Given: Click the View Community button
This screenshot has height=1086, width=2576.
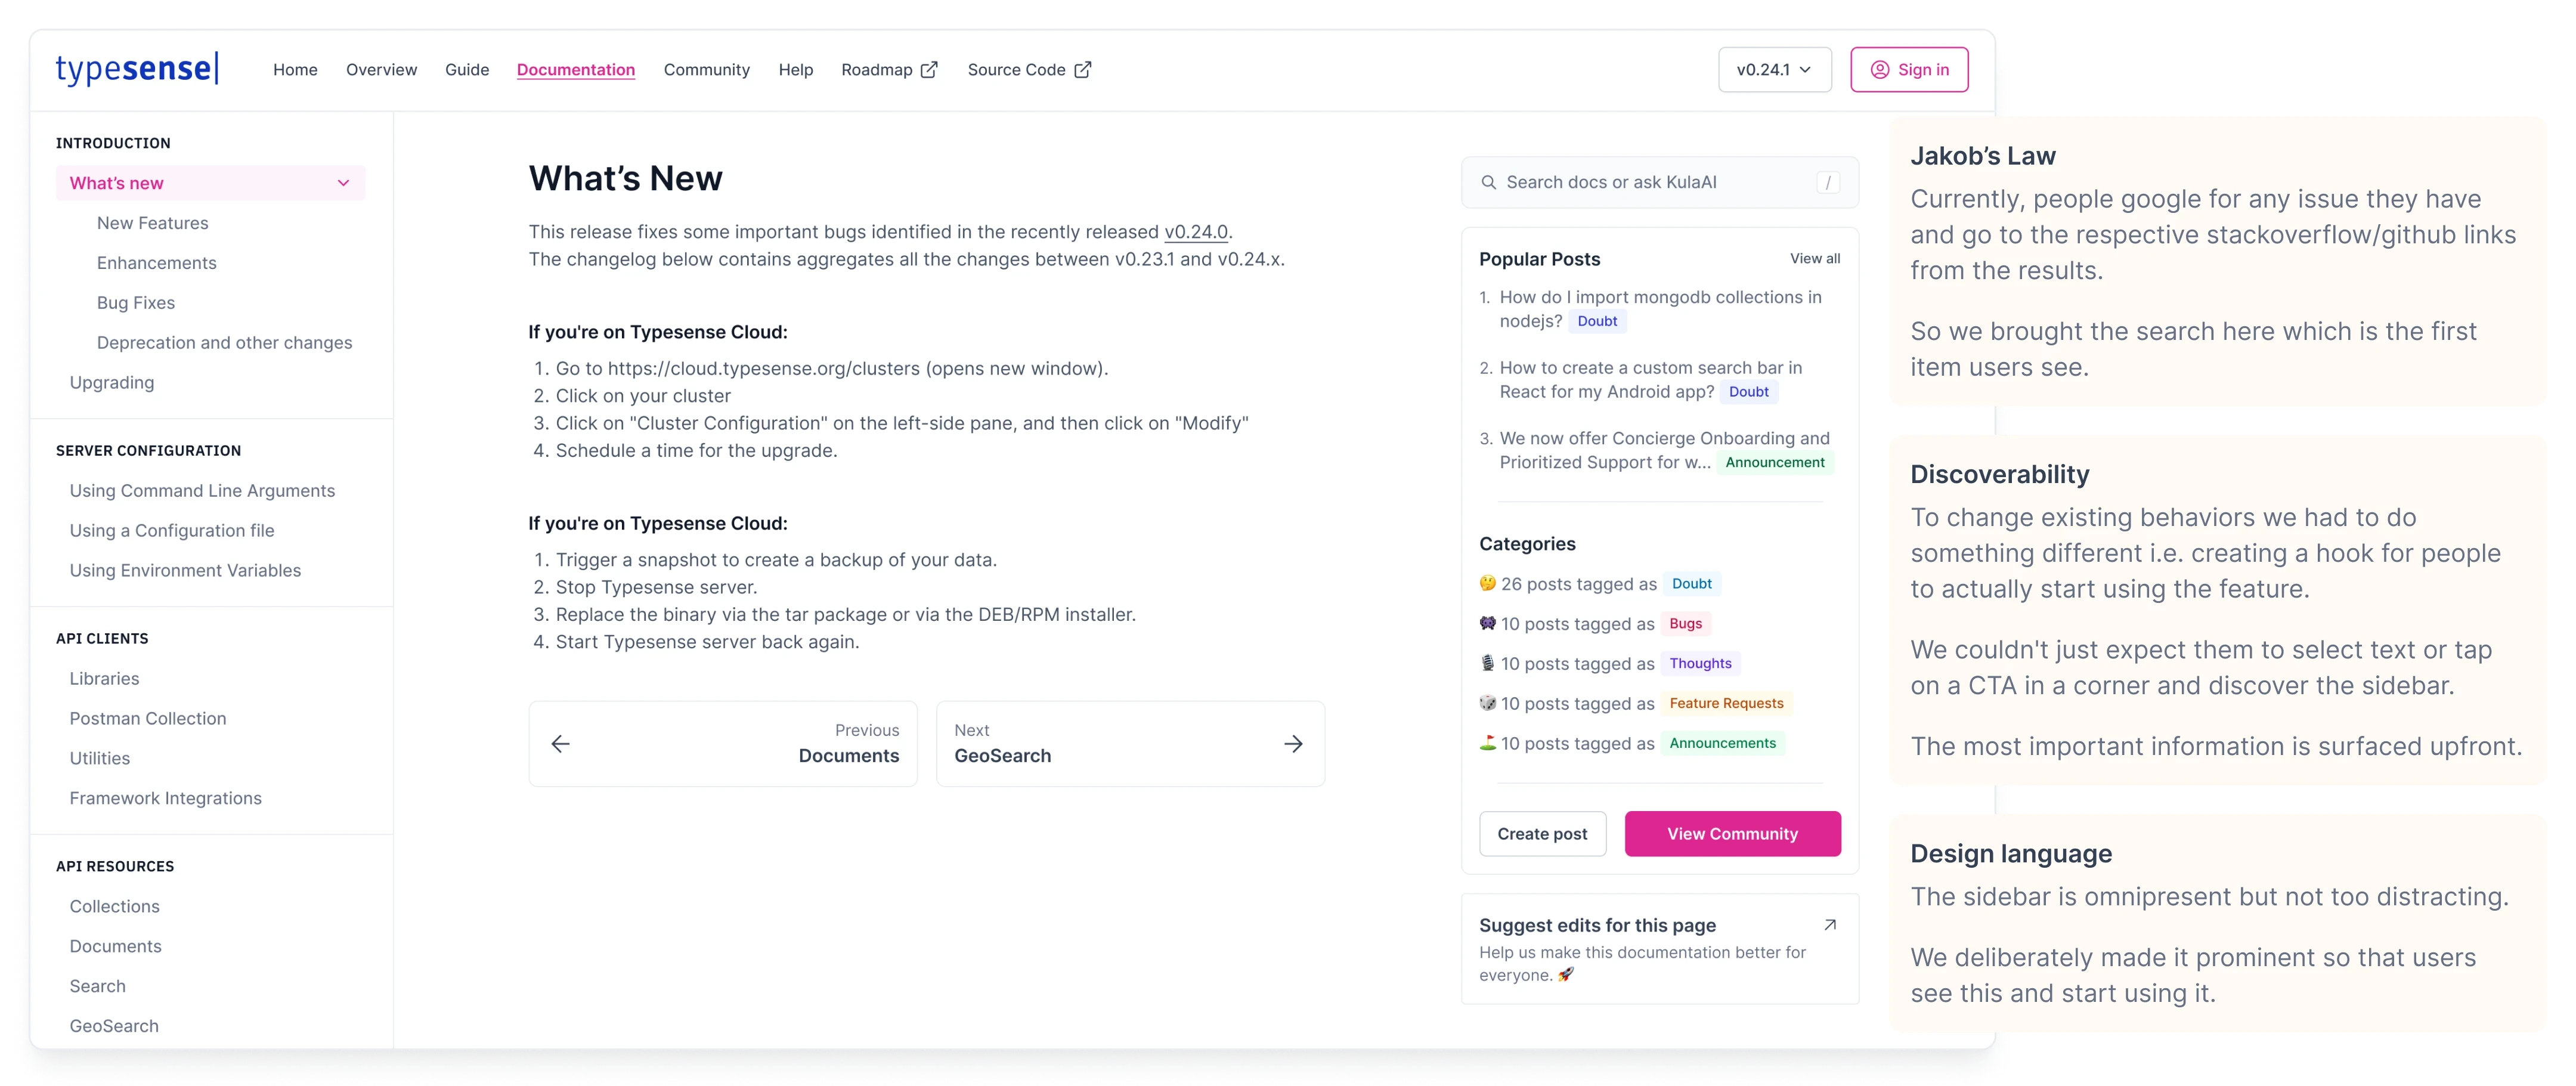Looking at the screenshot, I should [x=1732, y=833].
